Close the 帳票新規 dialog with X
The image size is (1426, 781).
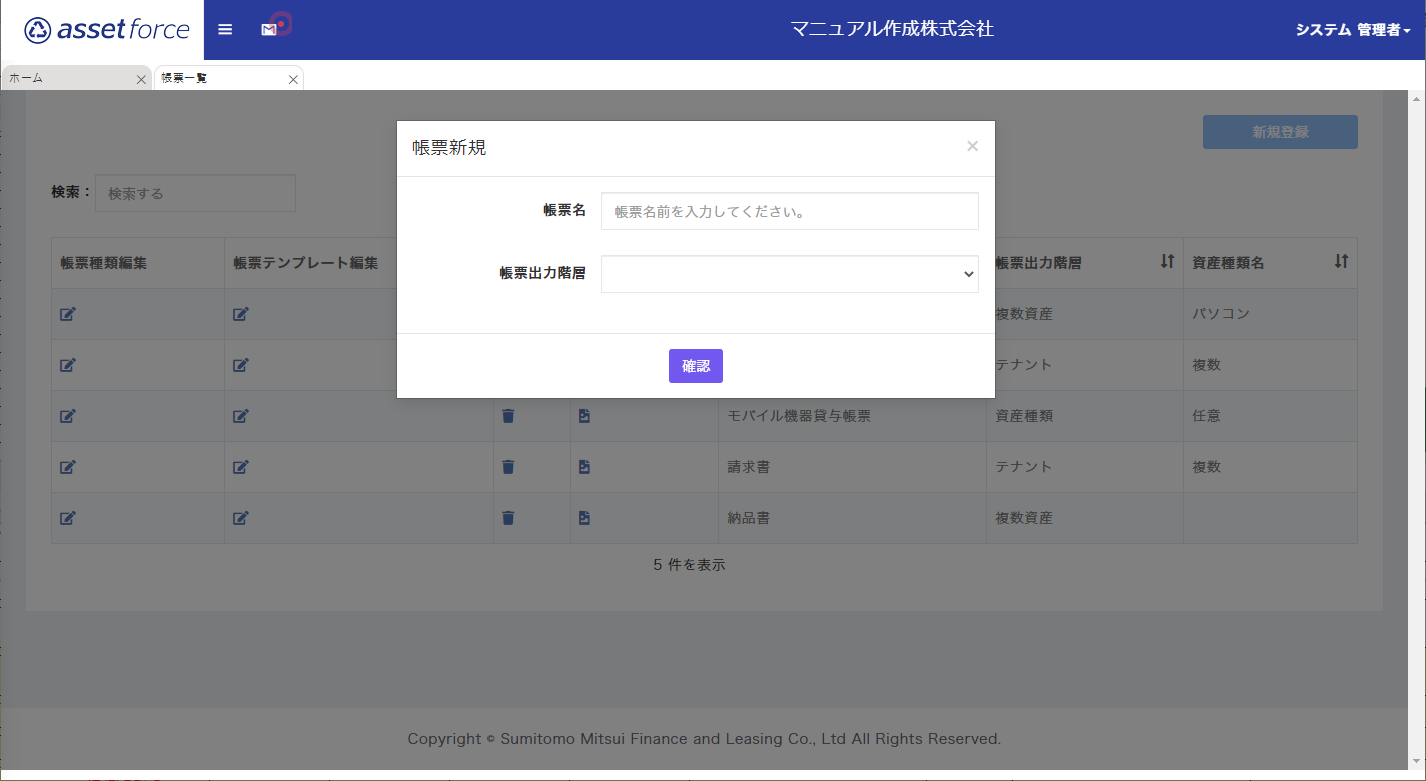pos(972,146)
